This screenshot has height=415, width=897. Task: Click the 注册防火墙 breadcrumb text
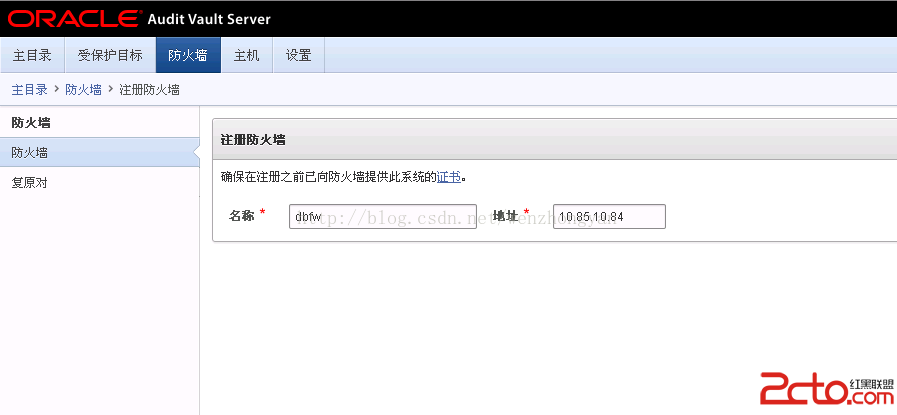click(149, 90)
